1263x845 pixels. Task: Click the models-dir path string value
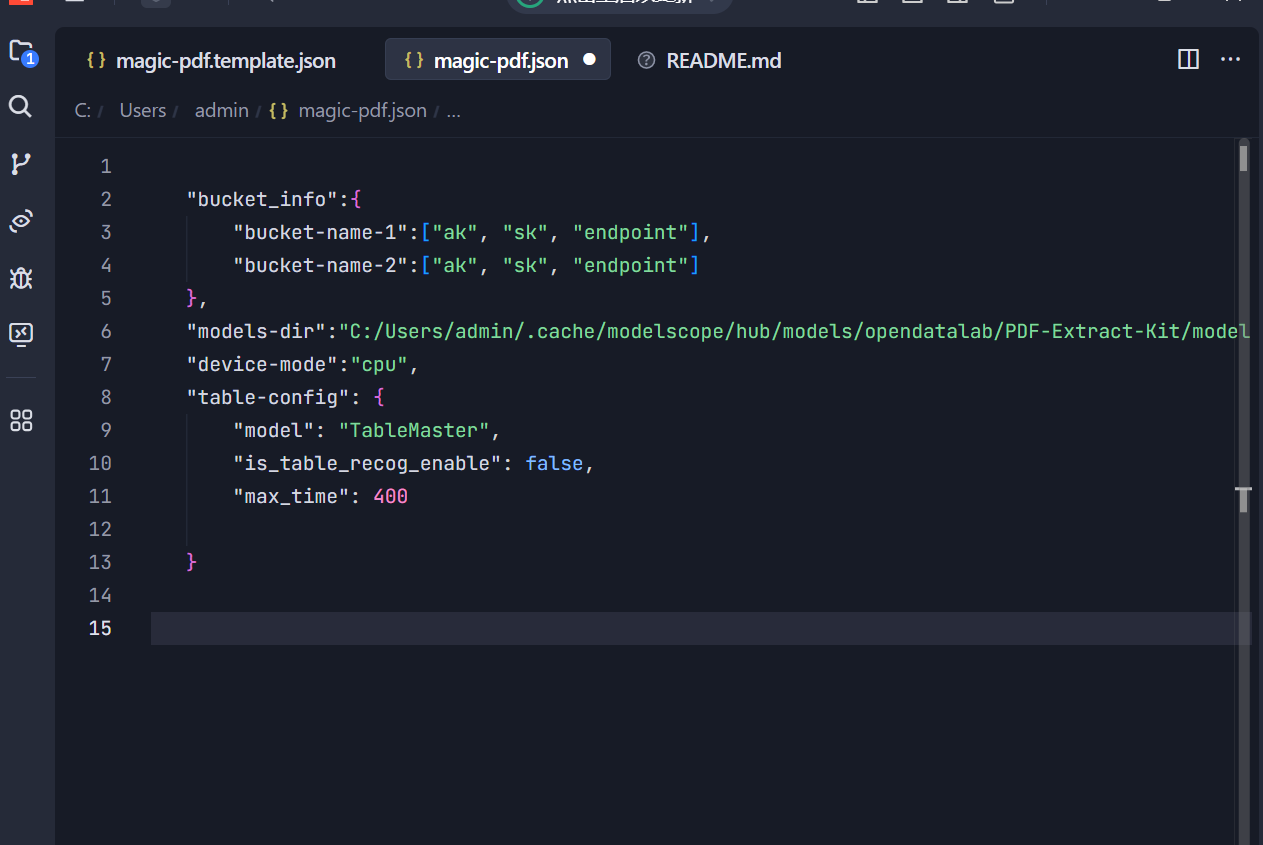tap(794, 331)
